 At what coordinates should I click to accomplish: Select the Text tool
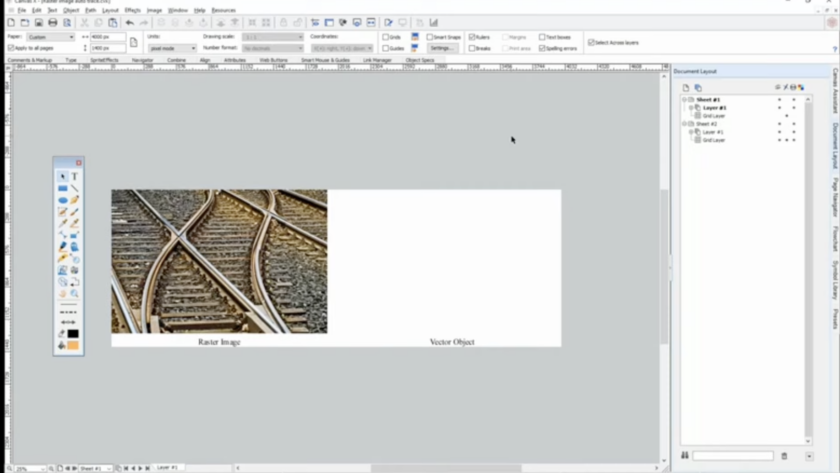[74, 176]
